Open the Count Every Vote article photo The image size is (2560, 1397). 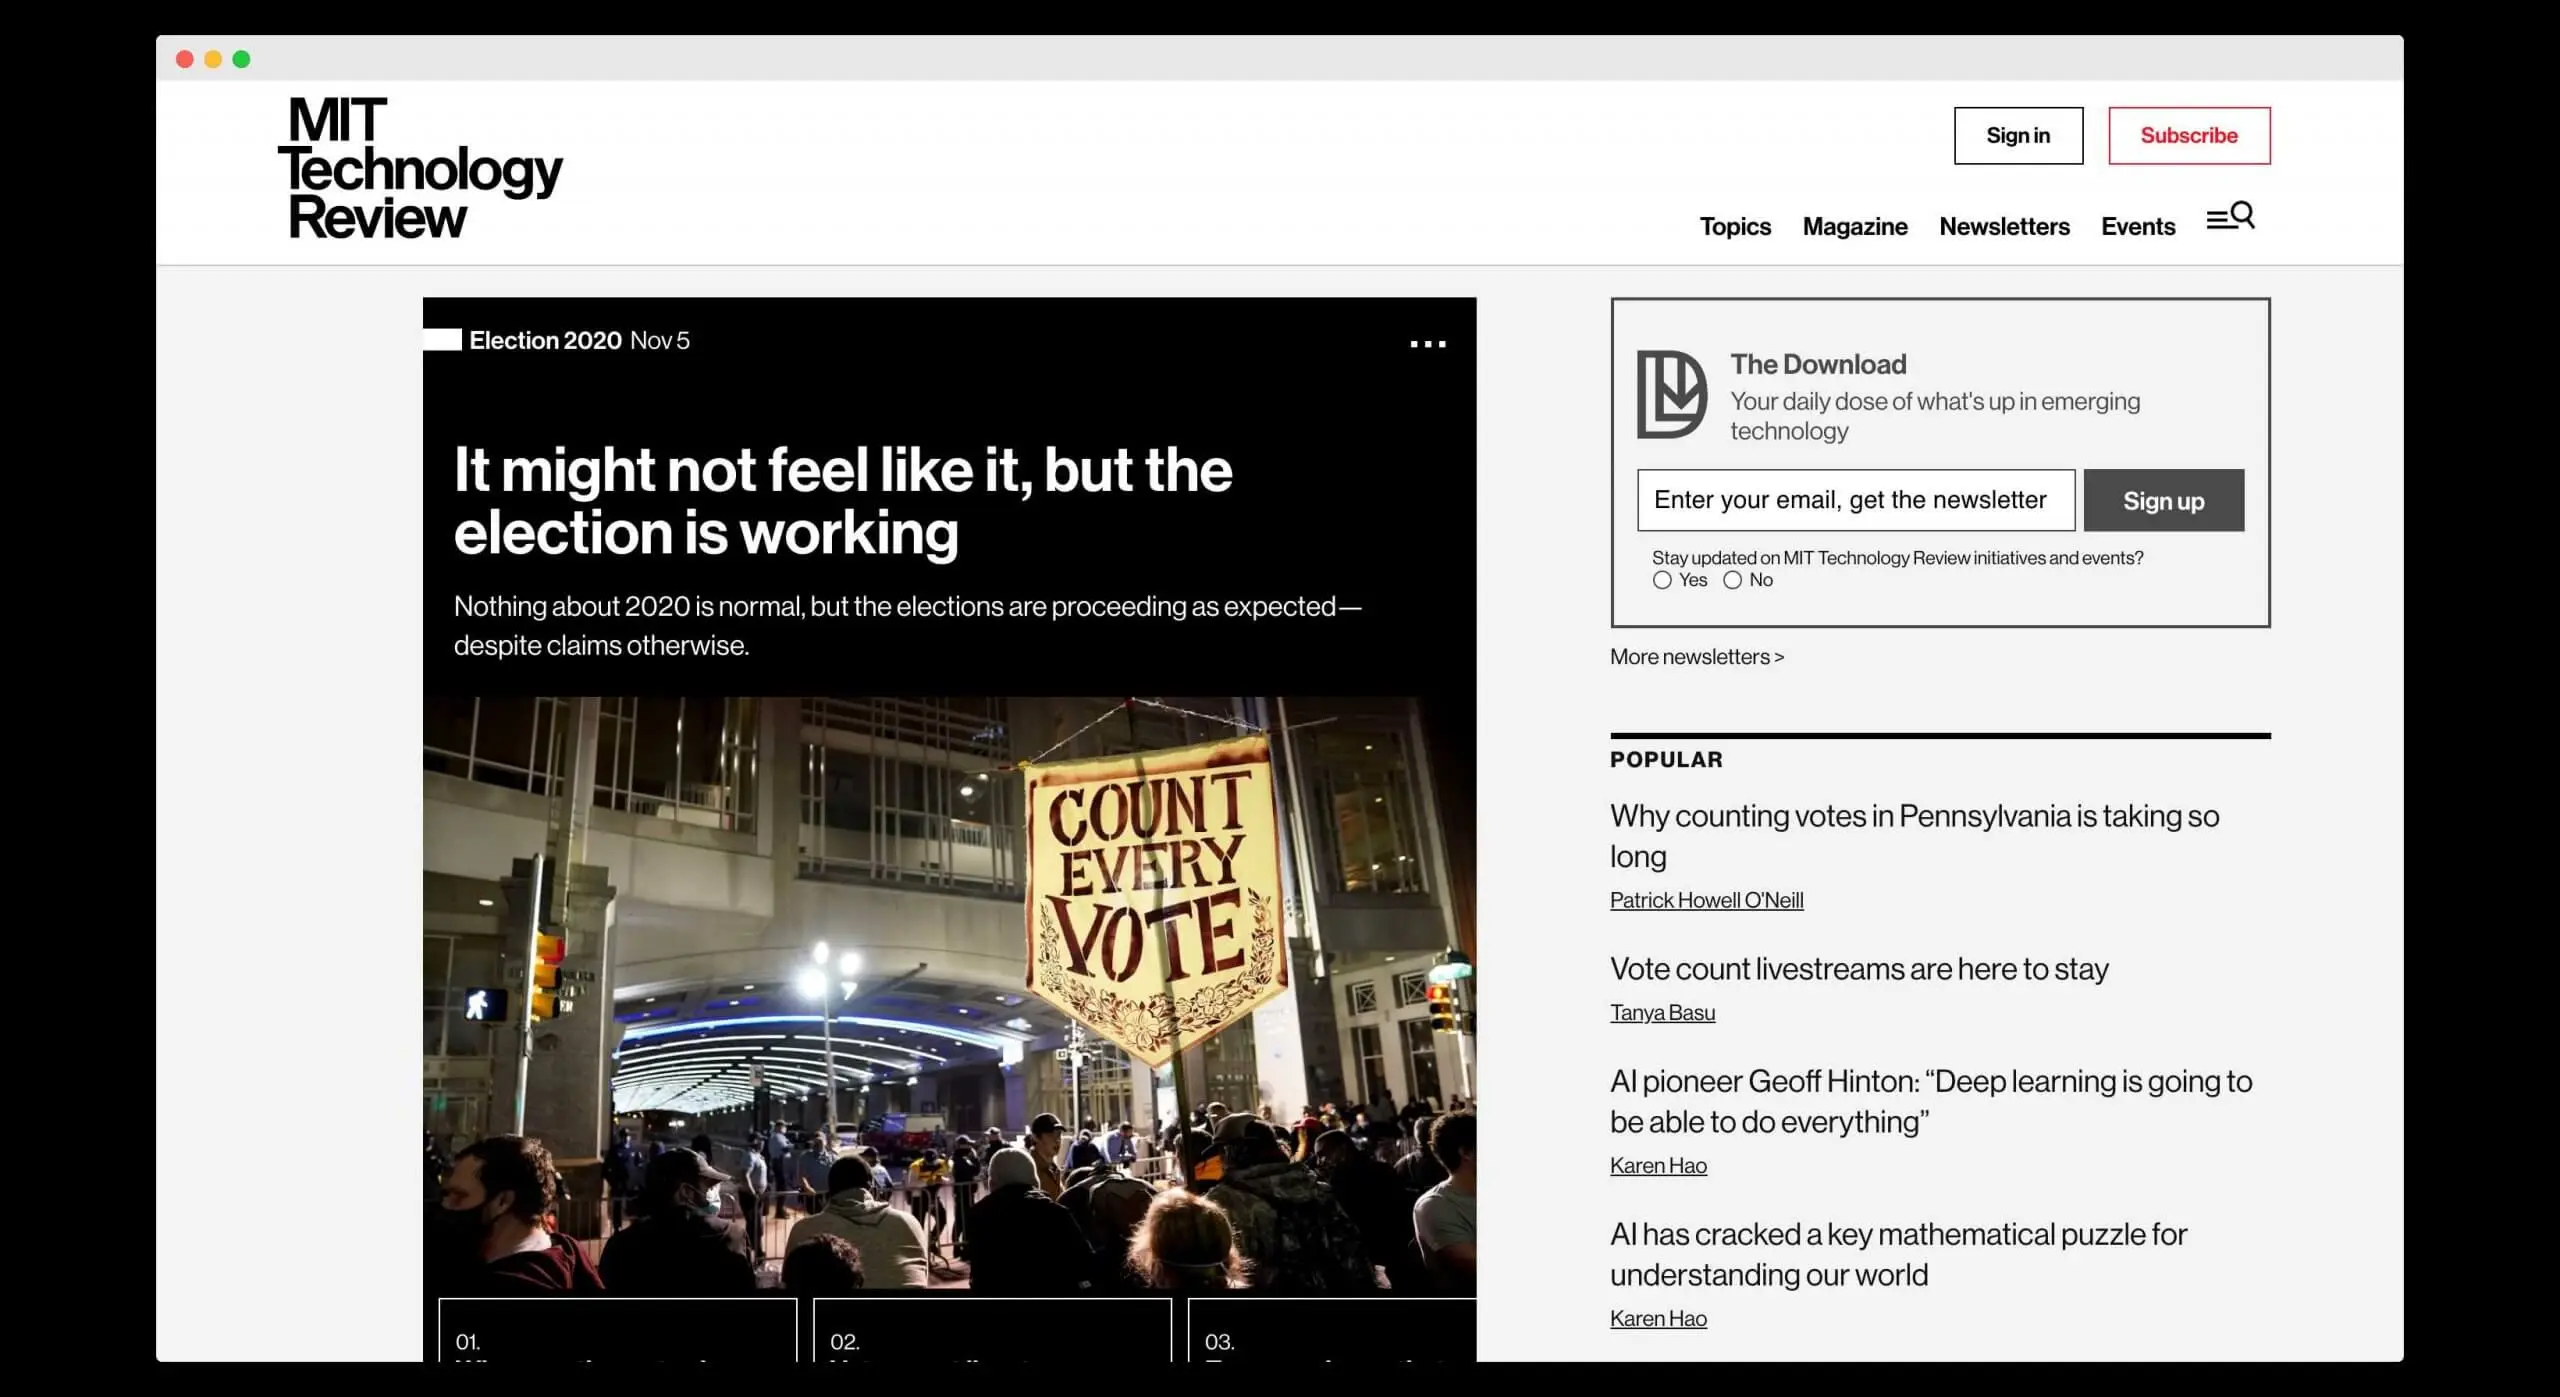tap(948, 992)
